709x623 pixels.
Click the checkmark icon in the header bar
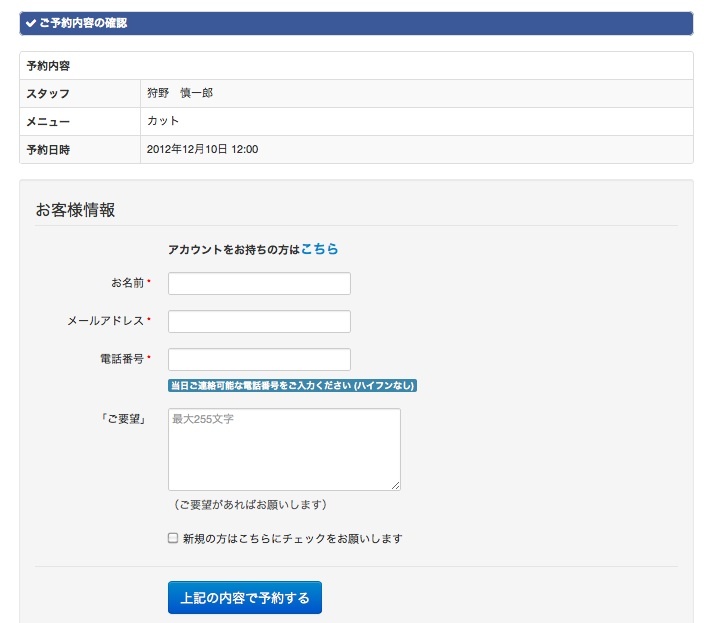(x=31, y=23)
